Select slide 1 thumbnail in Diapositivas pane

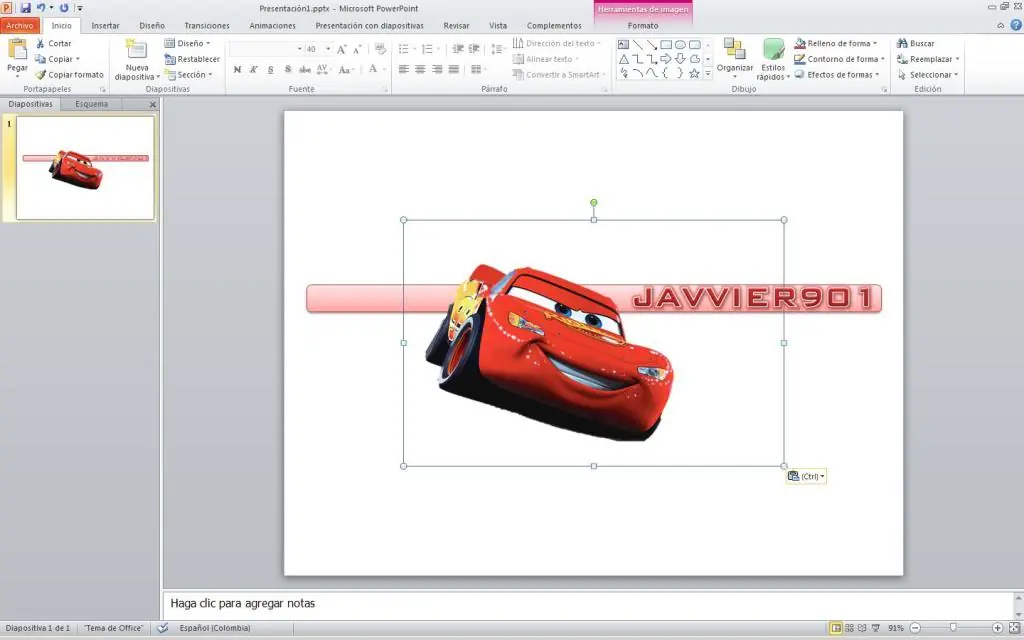point(85,168)
